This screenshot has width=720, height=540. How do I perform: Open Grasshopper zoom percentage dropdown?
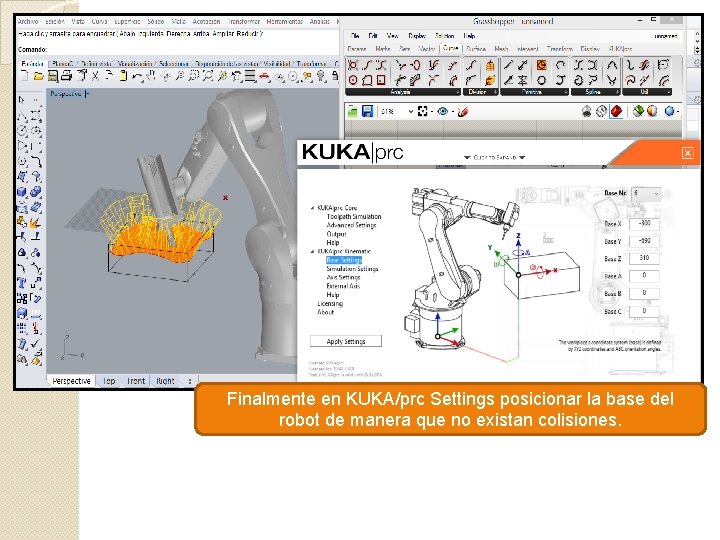pyautogui.click(x=411, y=112)
